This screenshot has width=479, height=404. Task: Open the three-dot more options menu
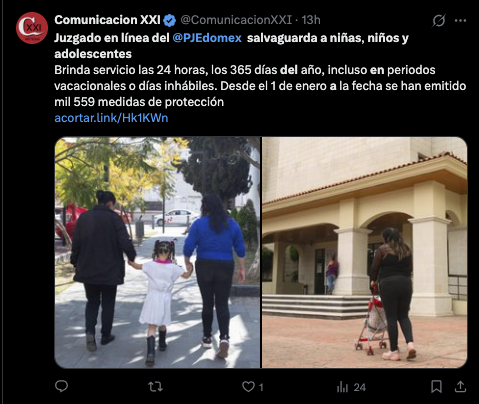click(460, 21)
